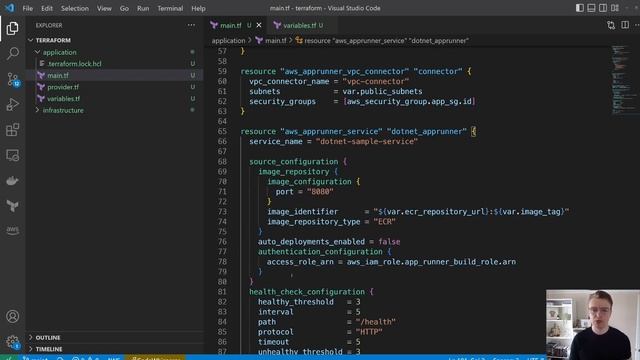Expand the TIMELINE section
The image size is (640, 360).
(49, 349)
